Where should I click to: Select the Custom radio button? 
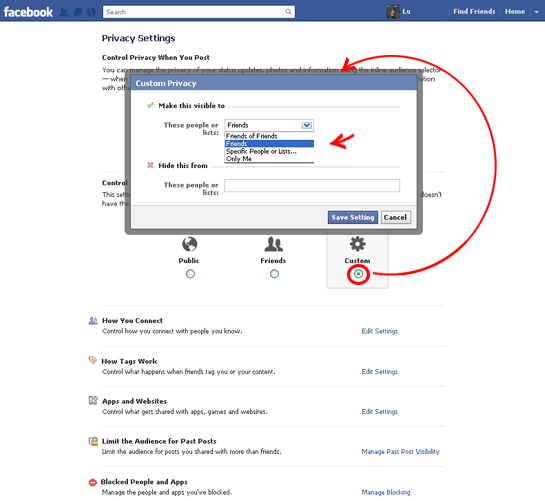point(358,274)
